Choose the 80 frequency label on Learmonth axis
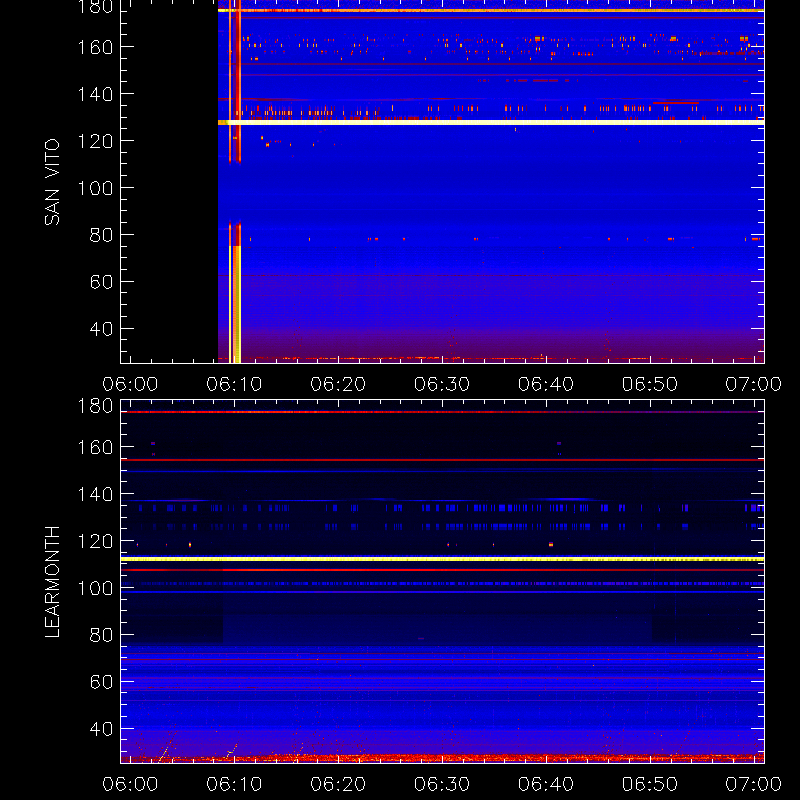The height and width of the screenshot is (800, 800). click(x=101, y=635)
